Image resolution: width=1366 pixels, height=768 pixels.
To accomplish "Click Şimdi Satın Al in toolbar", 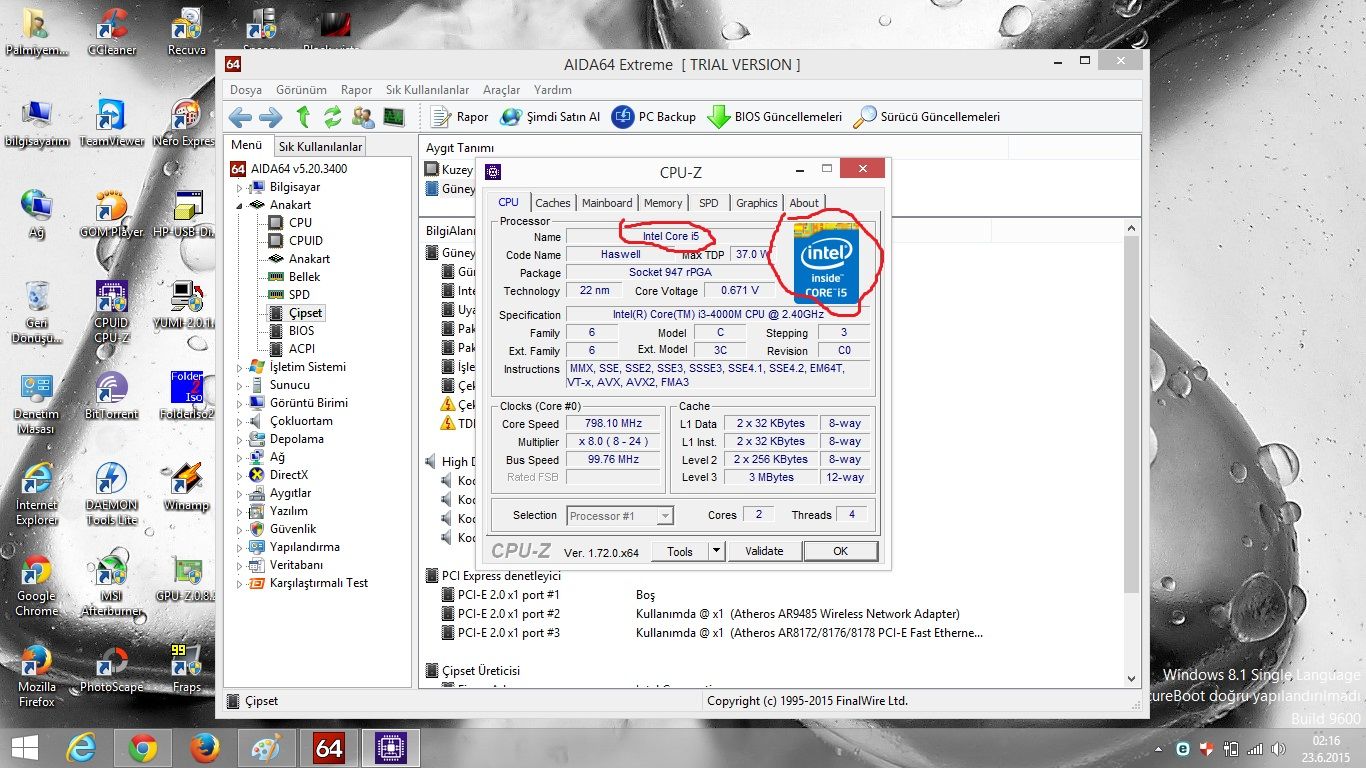I will [x=551, y=117].
